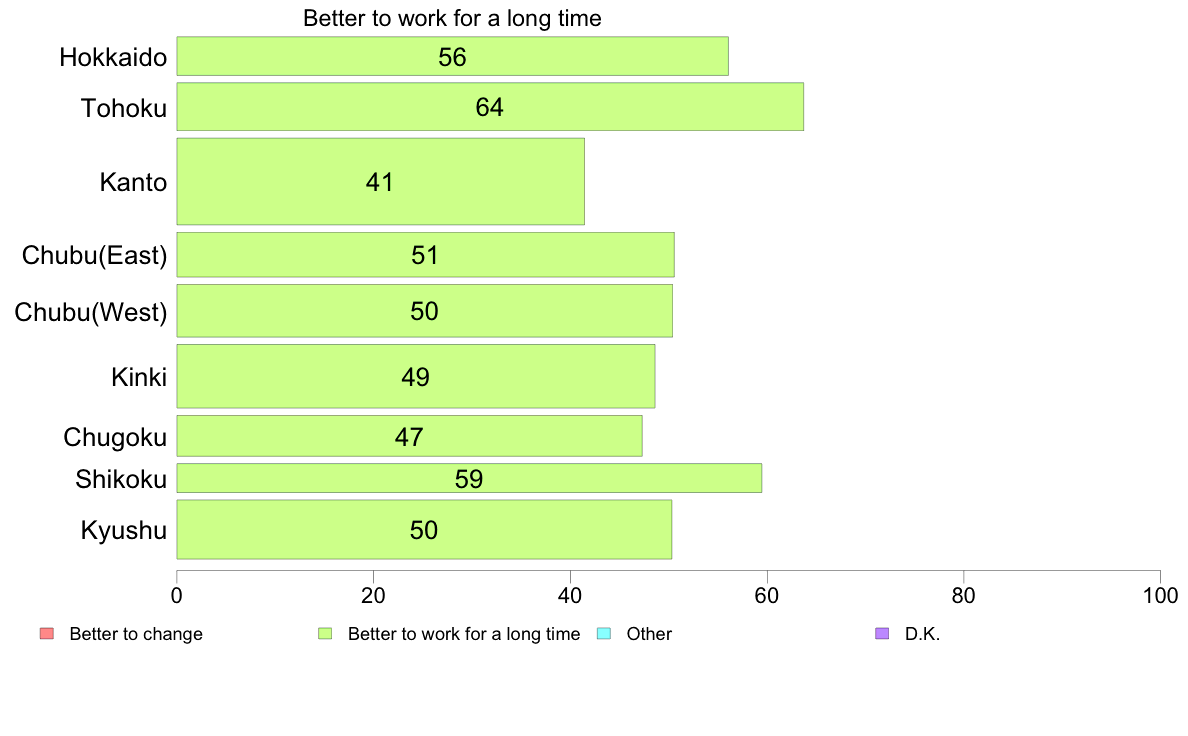
Task: Select the Hokkaido bar showing 56
Action: click(x=452, y=56)
